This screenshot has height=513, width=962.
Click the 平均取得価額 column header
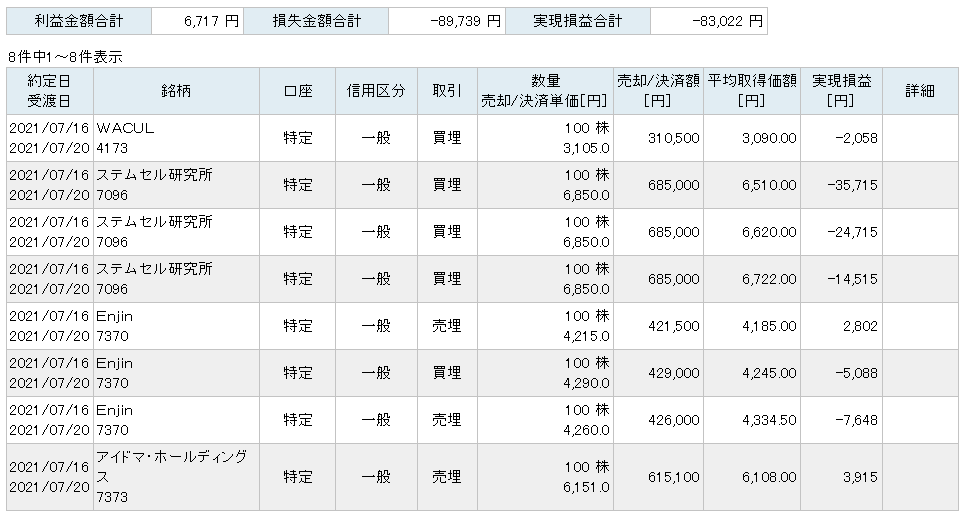coord(752,91)
